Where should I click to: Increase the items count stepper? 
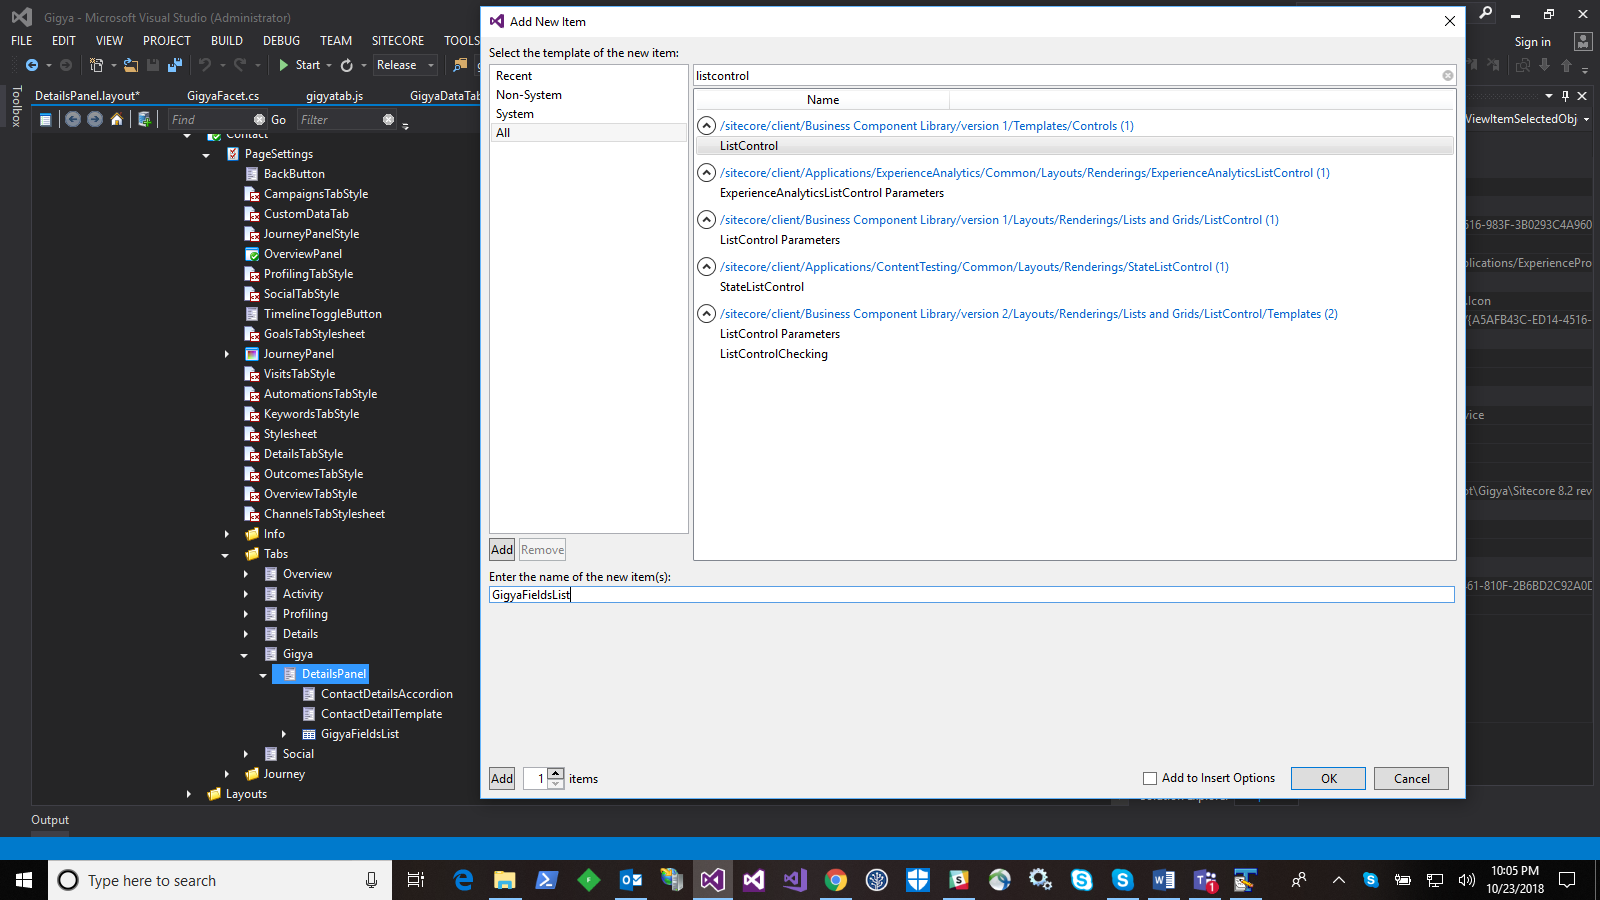coord(556,773)
